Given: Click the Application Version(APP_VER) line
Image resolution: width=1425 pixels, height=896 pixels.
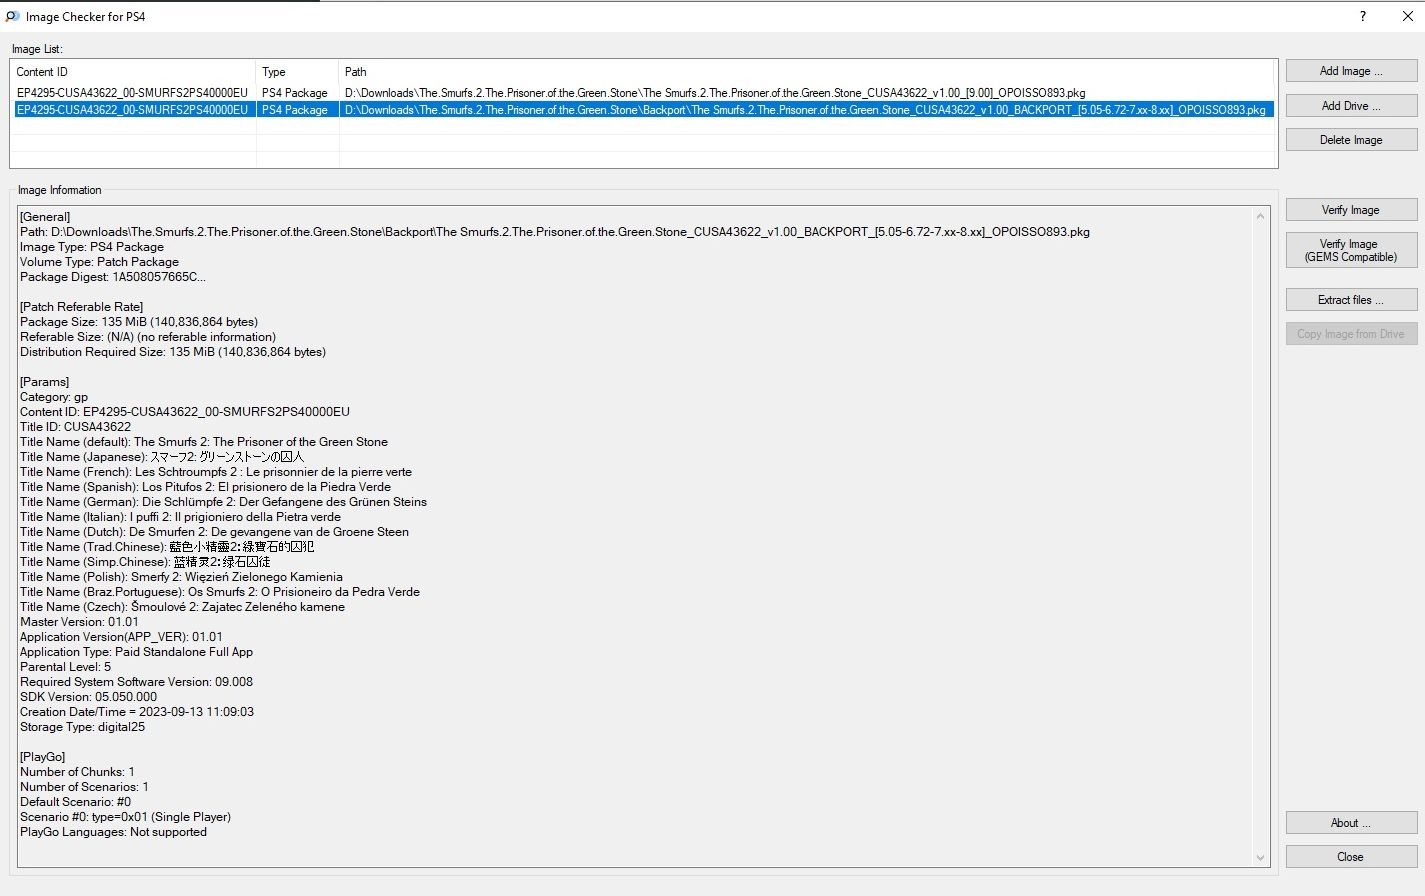Looking at the screenshot, I should point(121,637).
